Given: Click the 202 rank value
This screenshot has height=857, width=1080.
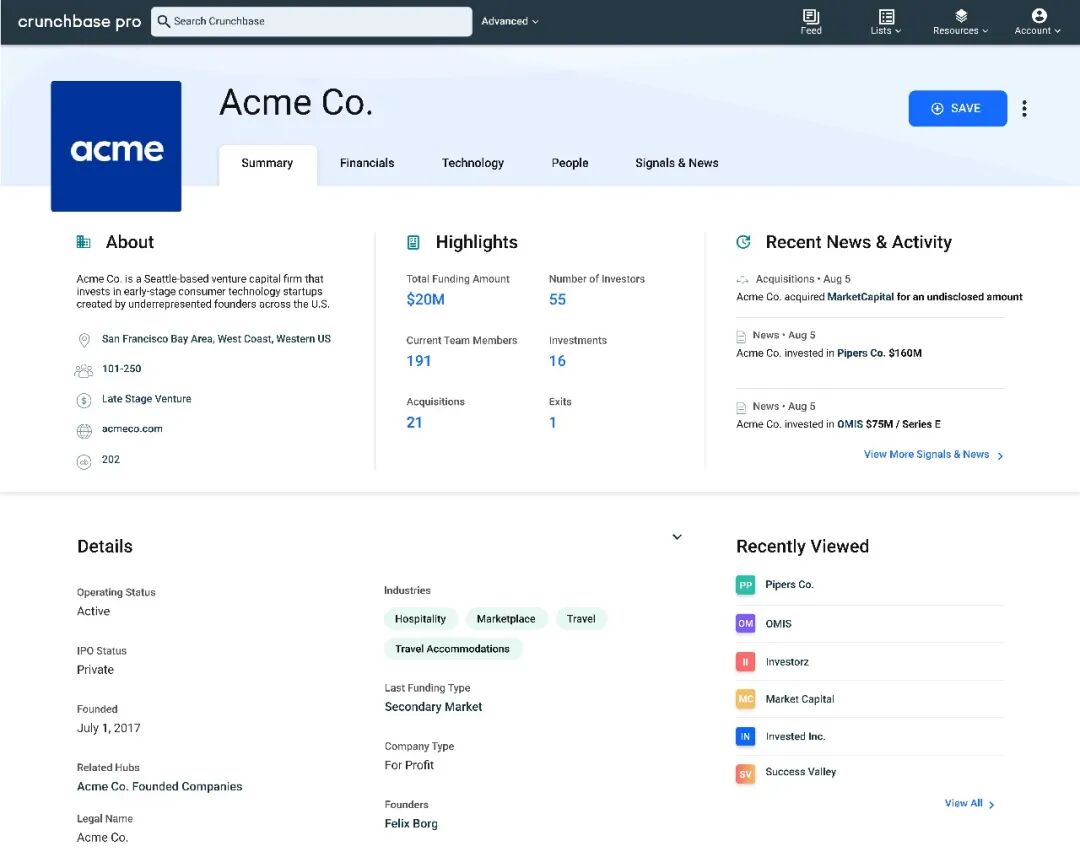Looking at the screenshot, I should [x=111, y=460].
